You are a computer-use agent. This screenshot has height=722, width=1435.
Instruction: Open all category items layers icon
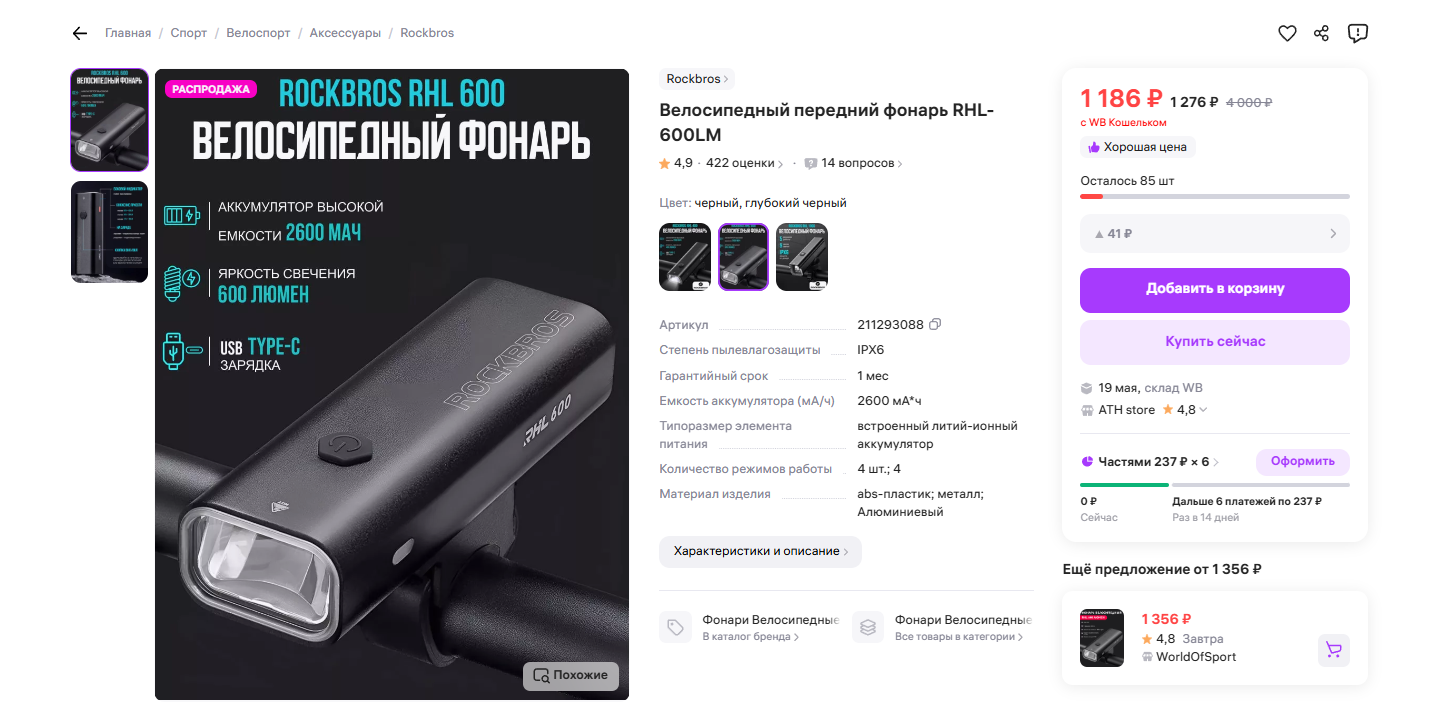click(x=868, y=627)
